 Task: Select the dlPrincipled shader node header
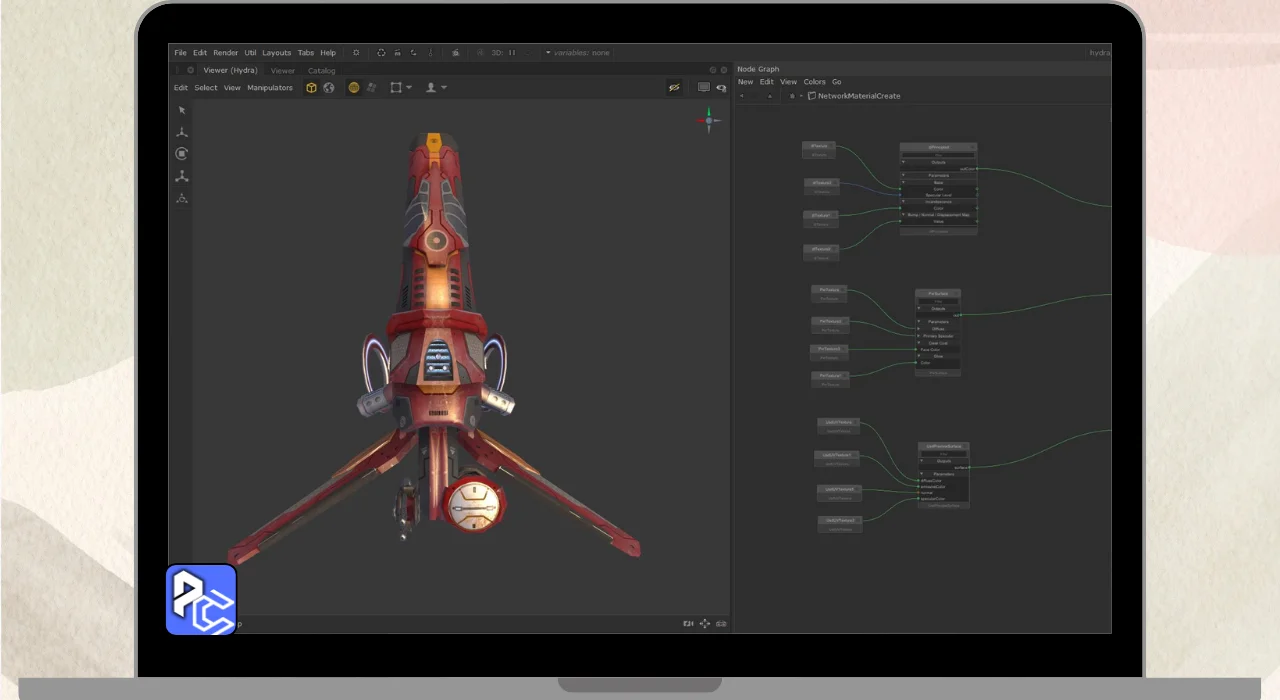(x=938, y=147)
